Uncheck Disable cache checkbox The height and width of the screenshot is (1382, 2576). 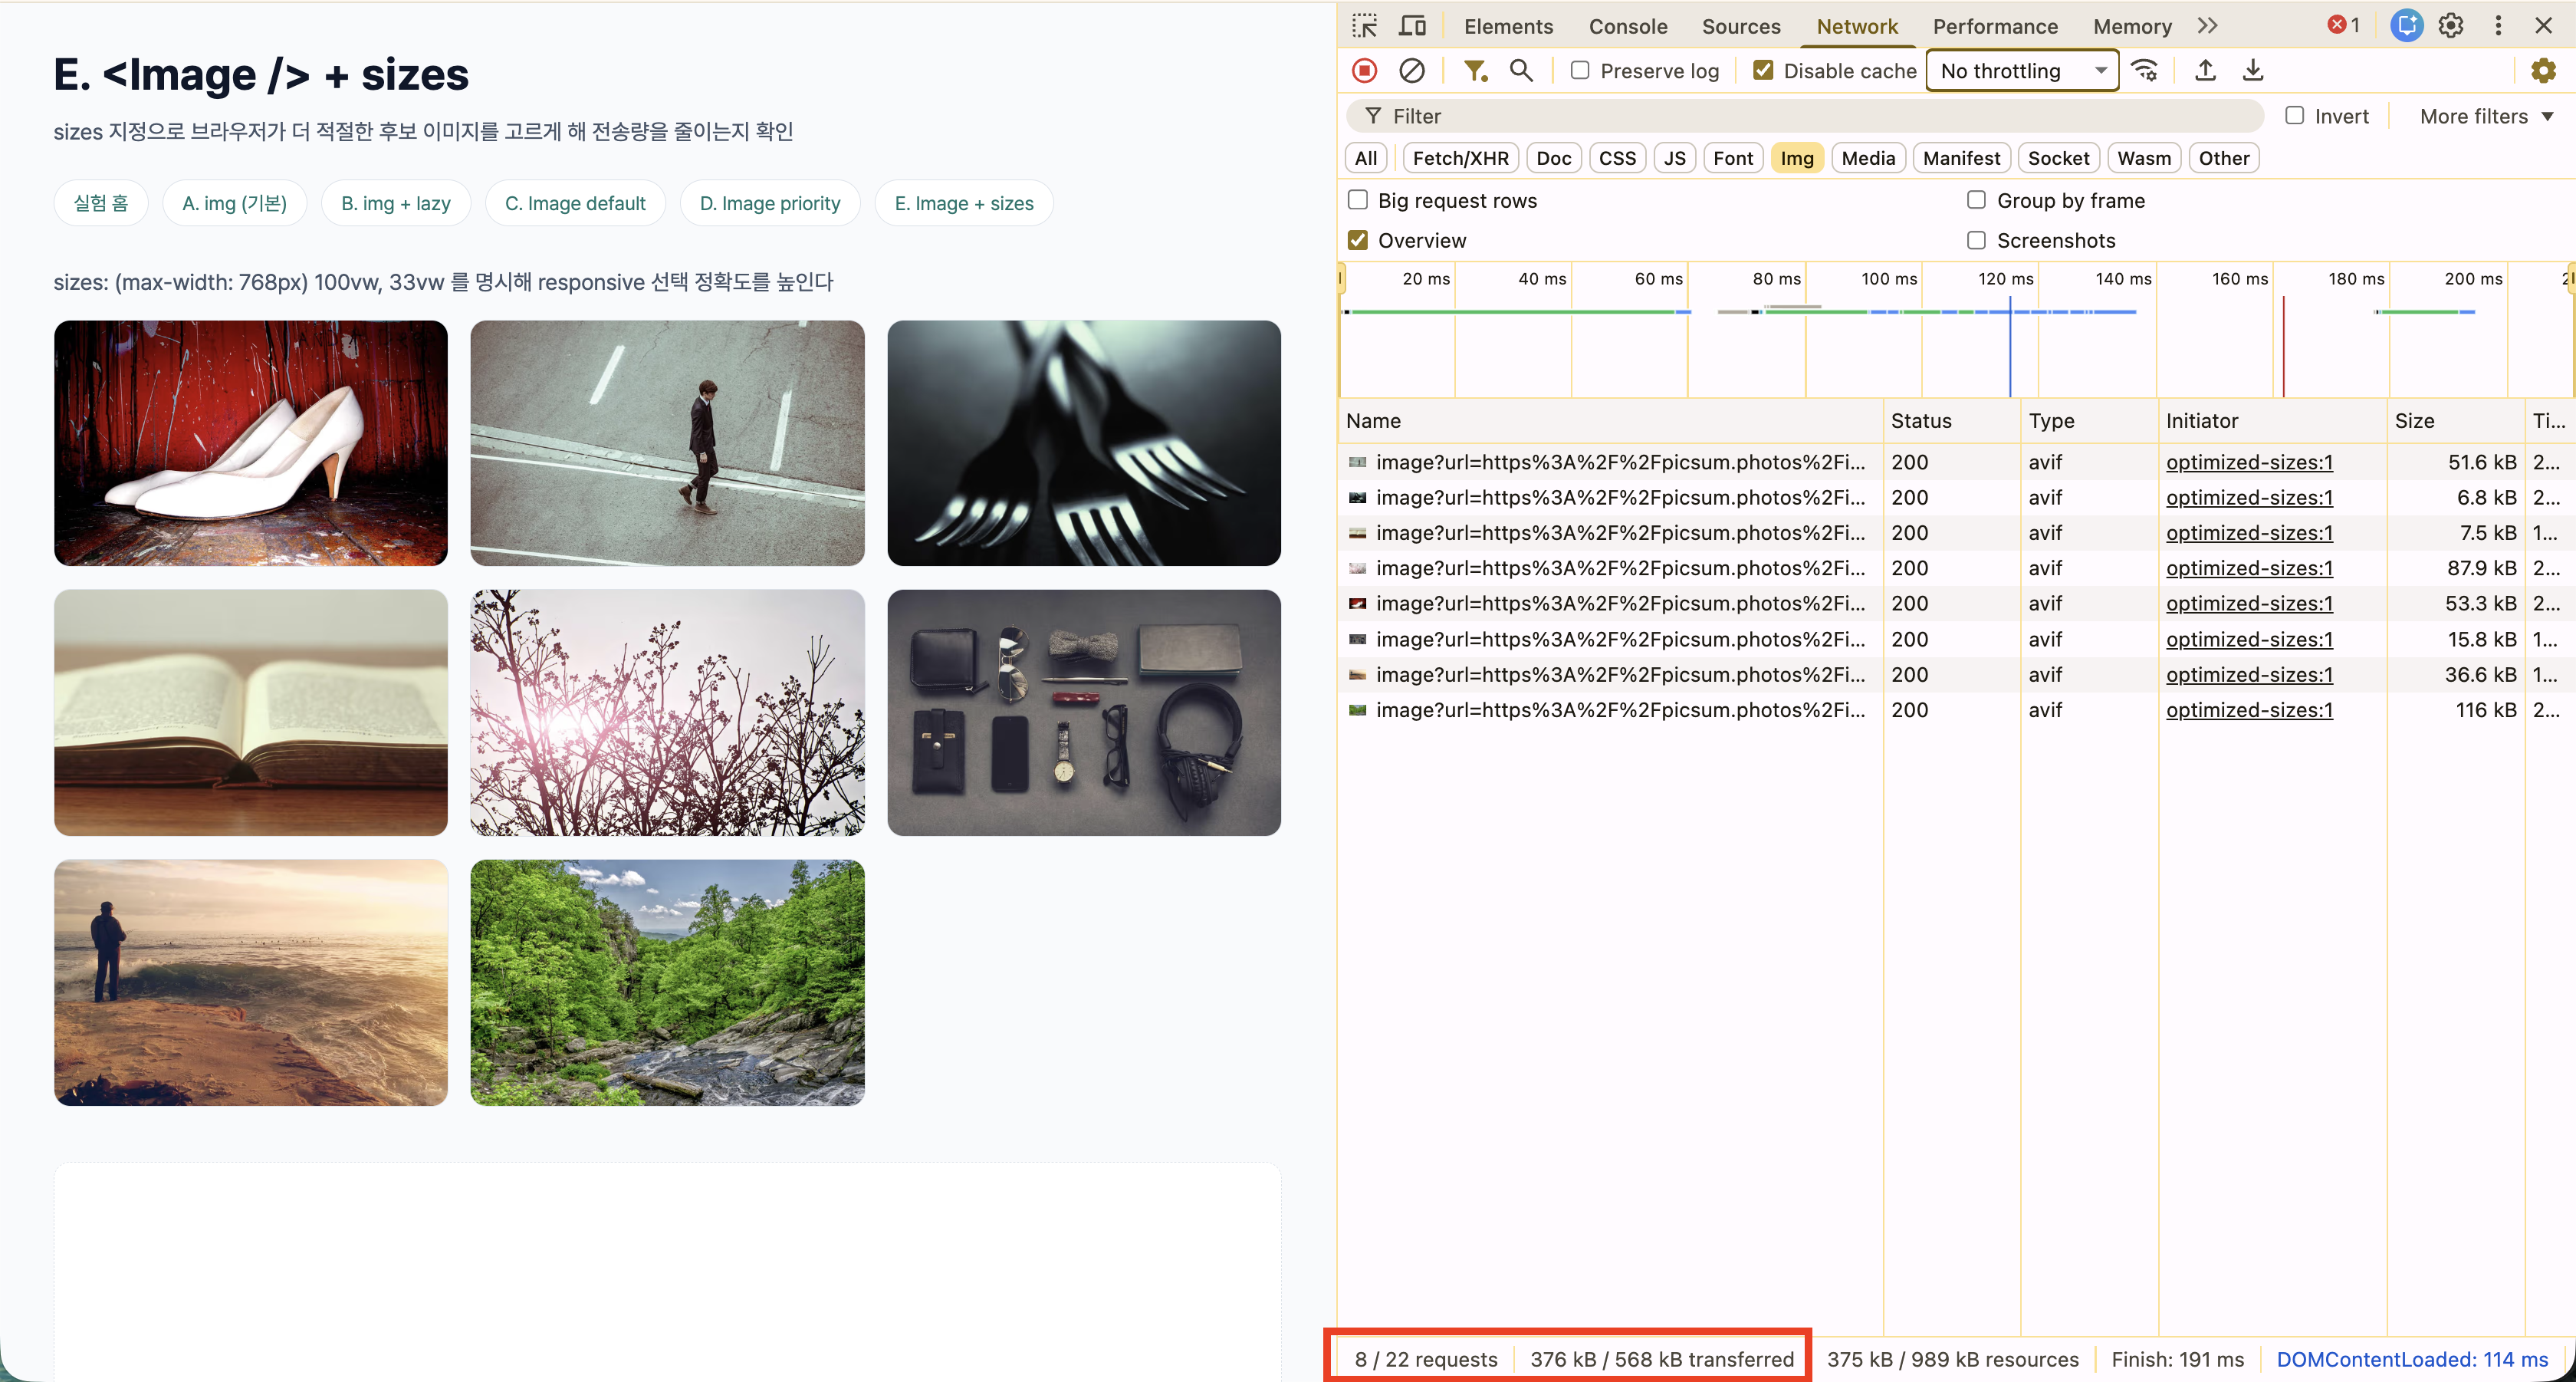[1763, 71]
